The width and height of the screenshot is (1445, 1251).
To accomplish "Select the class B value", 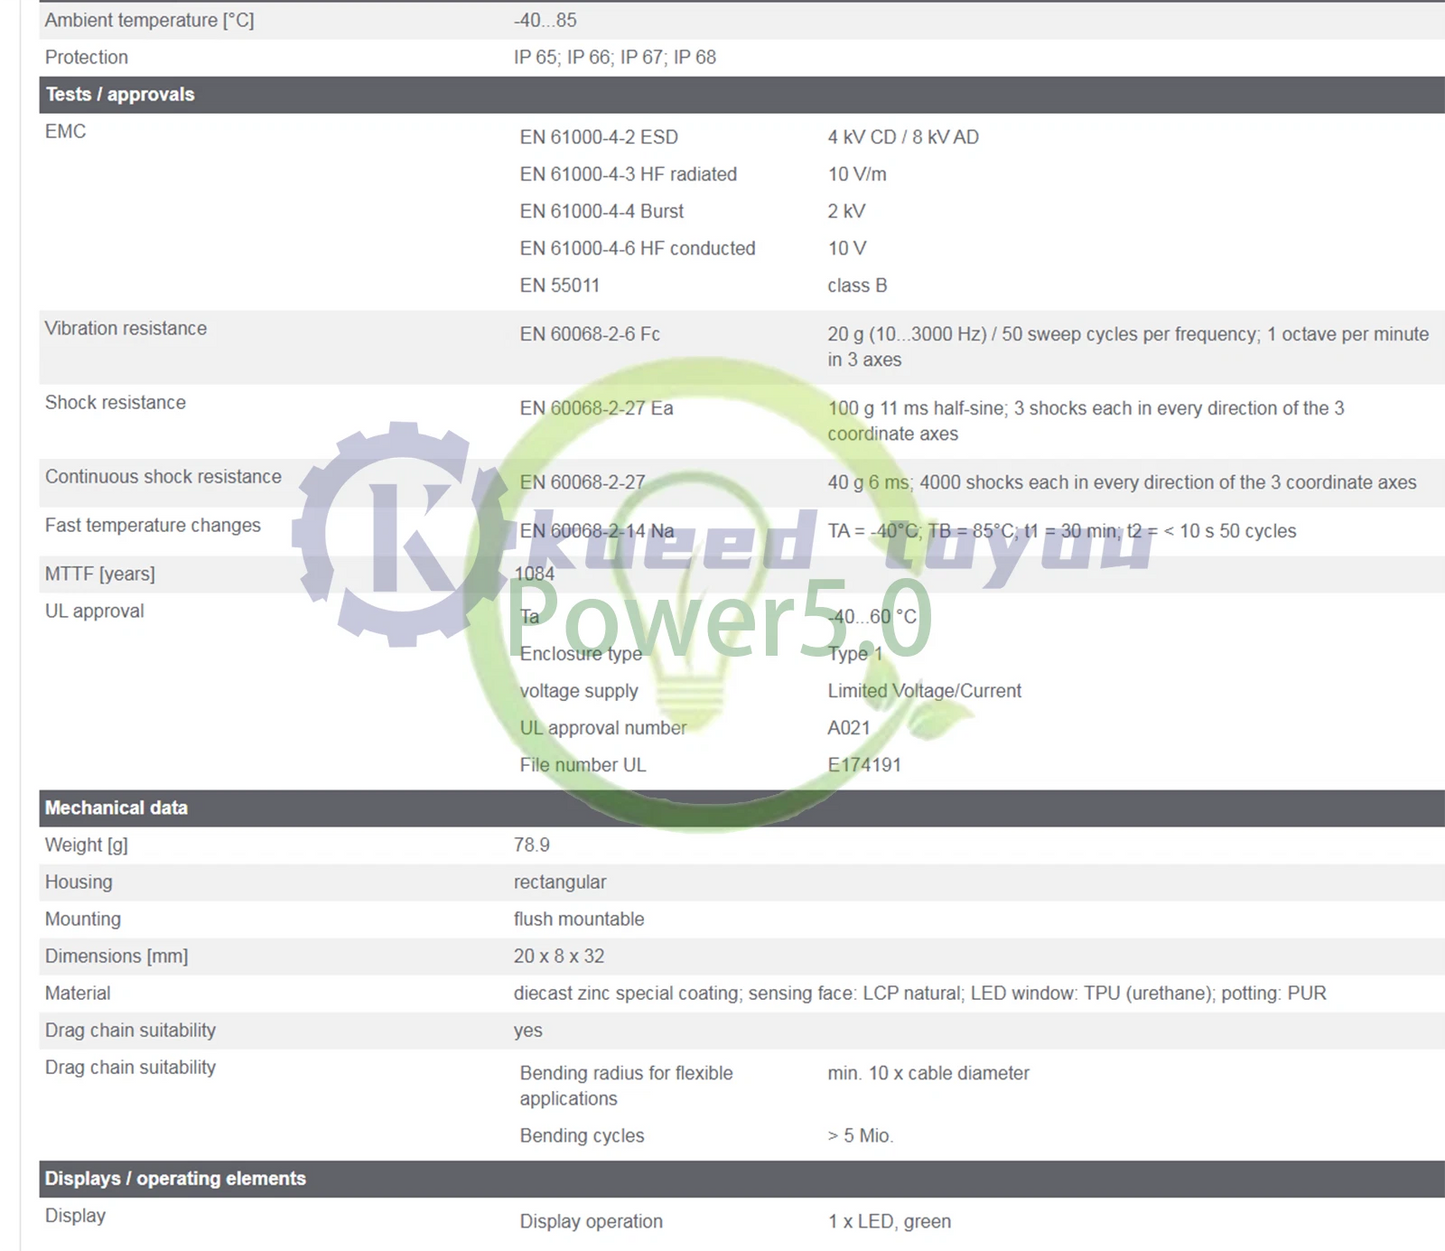I will click(x=857, y=285).
